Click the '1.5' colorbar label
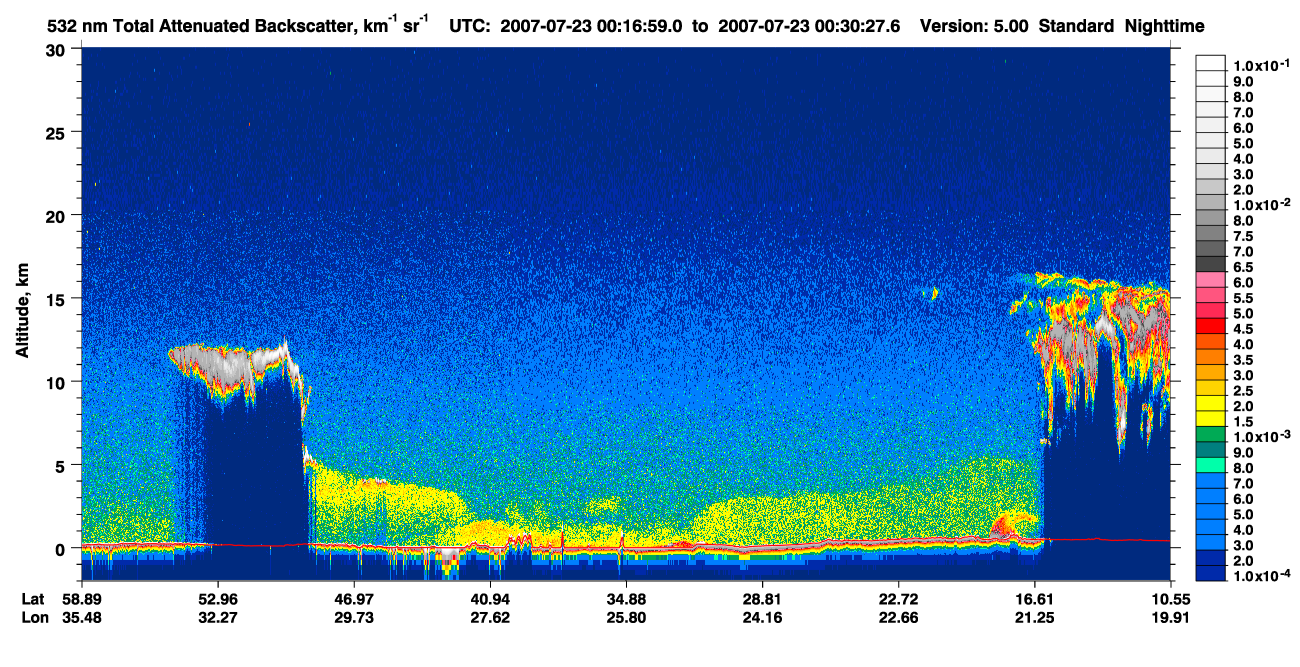This screenshot has height=667, width=1300. click(1244, 421)
